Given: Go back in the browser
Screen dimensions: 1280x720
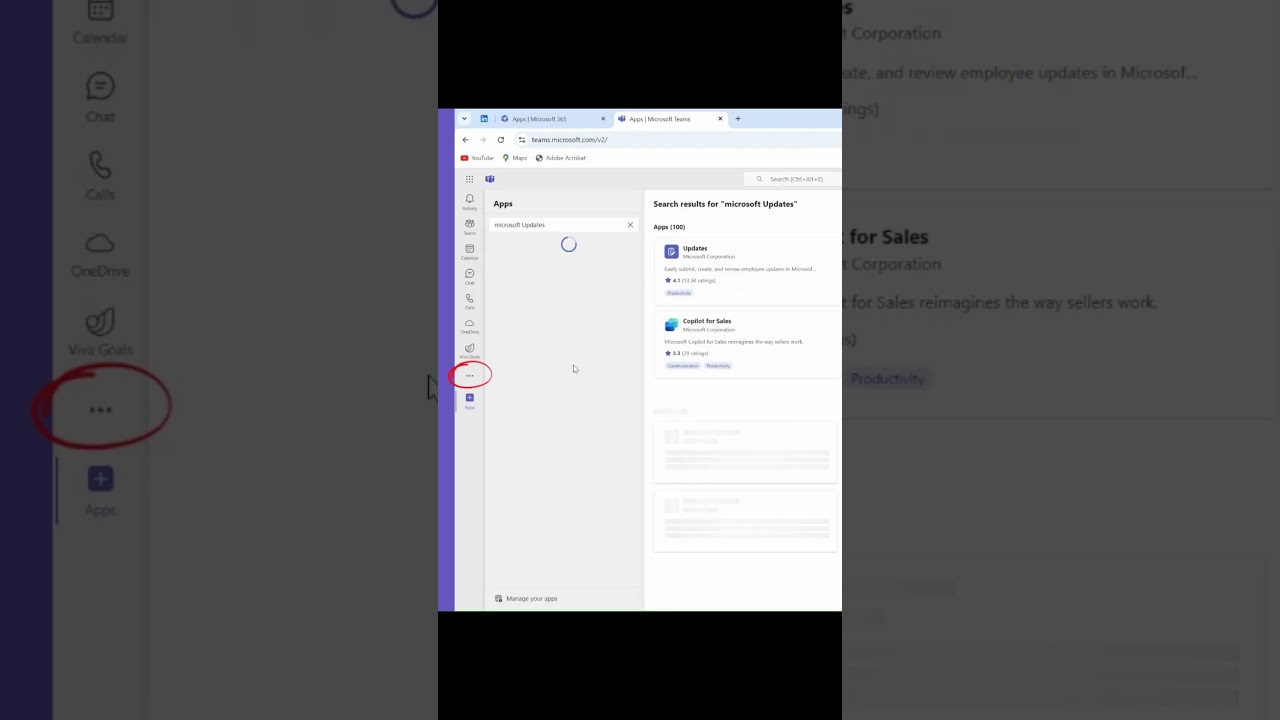Looking at the screenshot, I should click(465, 140).
